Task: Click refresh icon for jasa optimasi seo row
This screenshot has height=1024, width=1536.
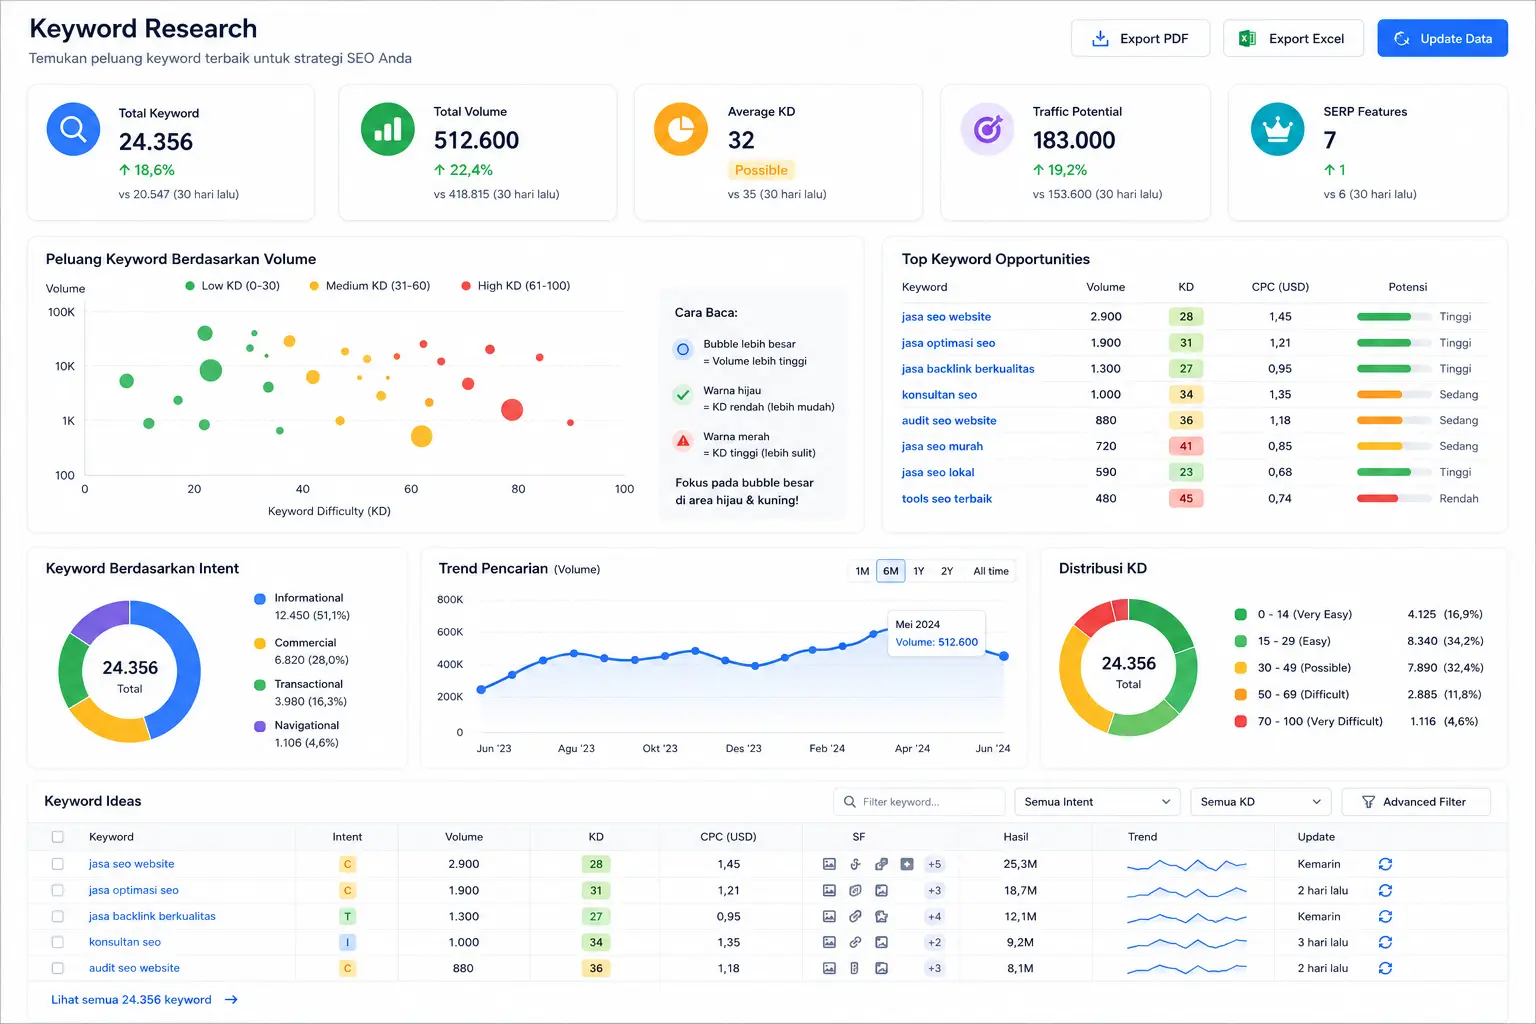Action: 1385,890
